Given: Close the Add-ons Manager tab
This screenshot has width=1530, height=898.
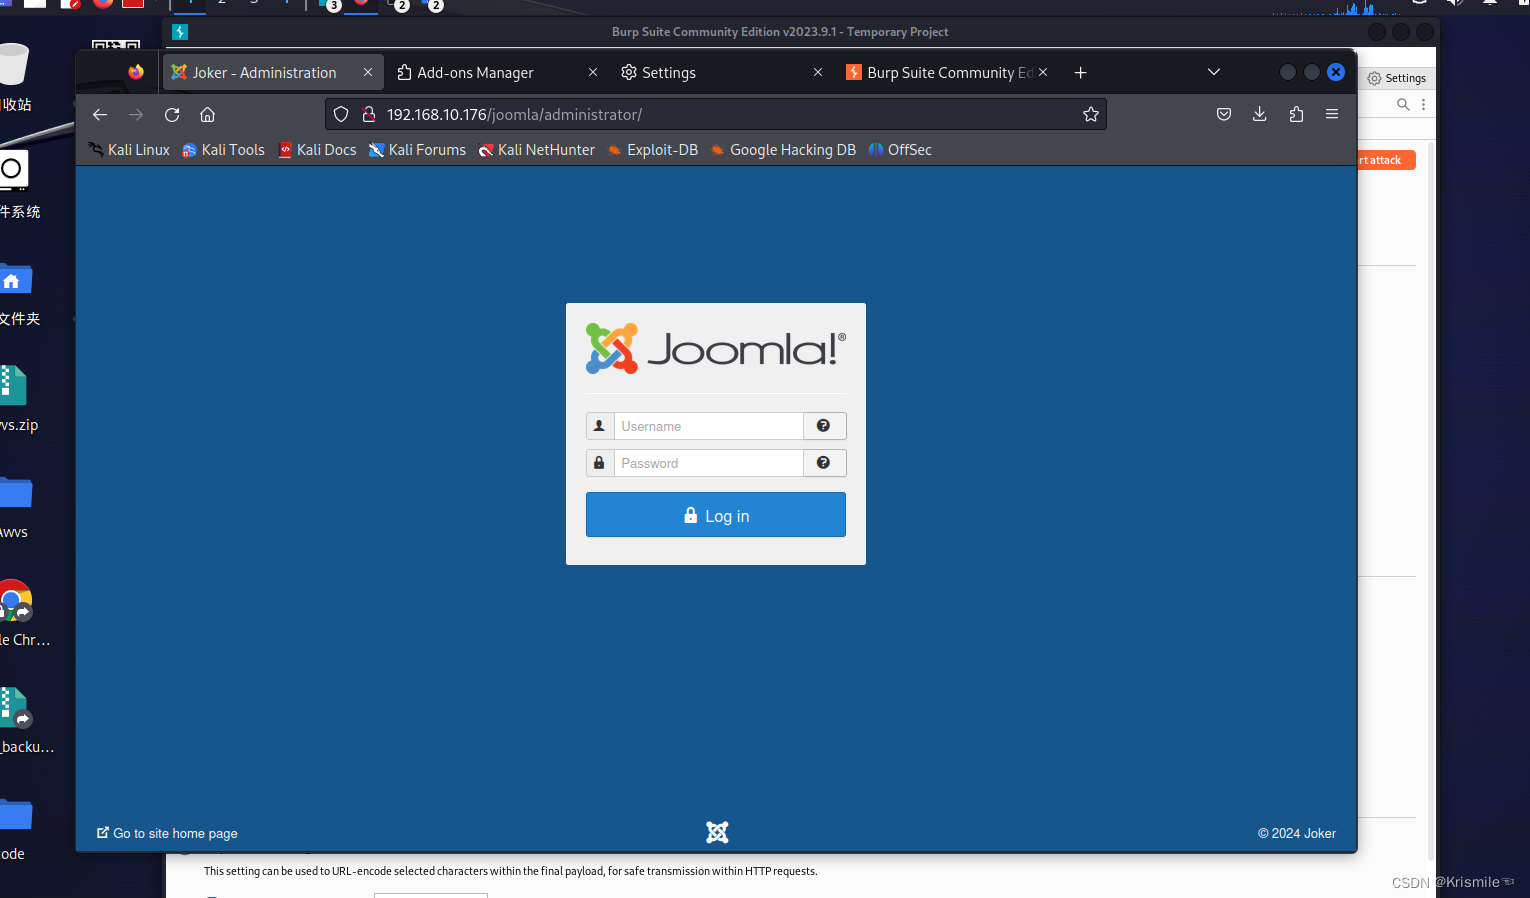Looking at the screenshot, I should tap(593, 73).
